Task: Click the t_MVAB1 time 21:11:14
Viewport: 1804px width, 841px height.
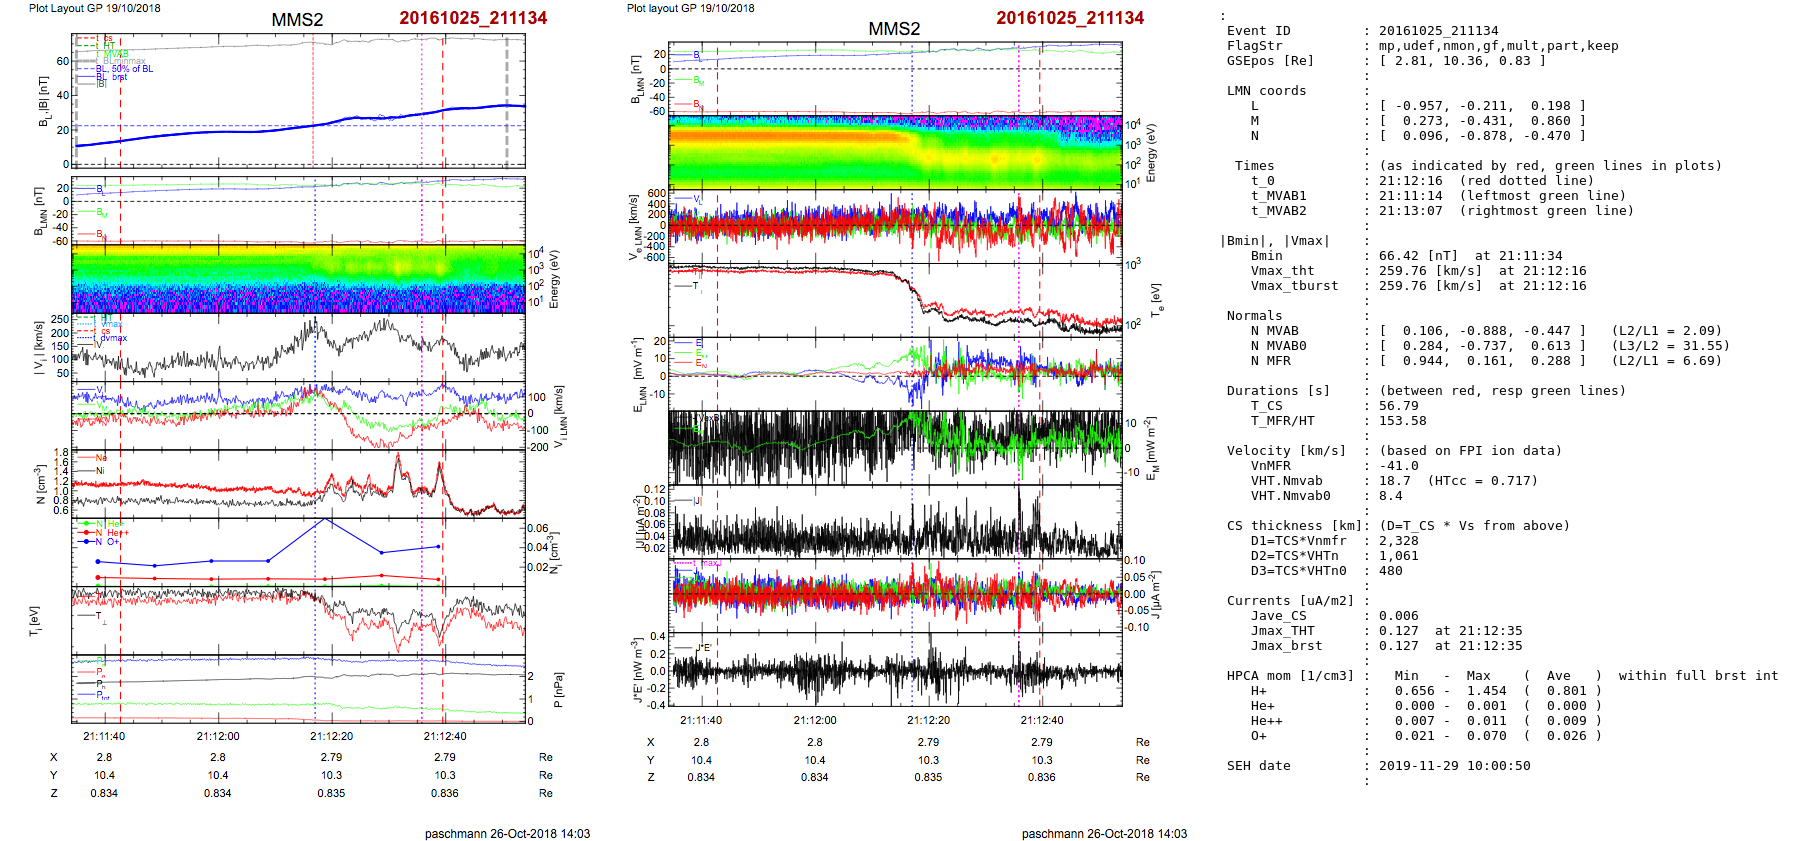Action: (1410, 196)
